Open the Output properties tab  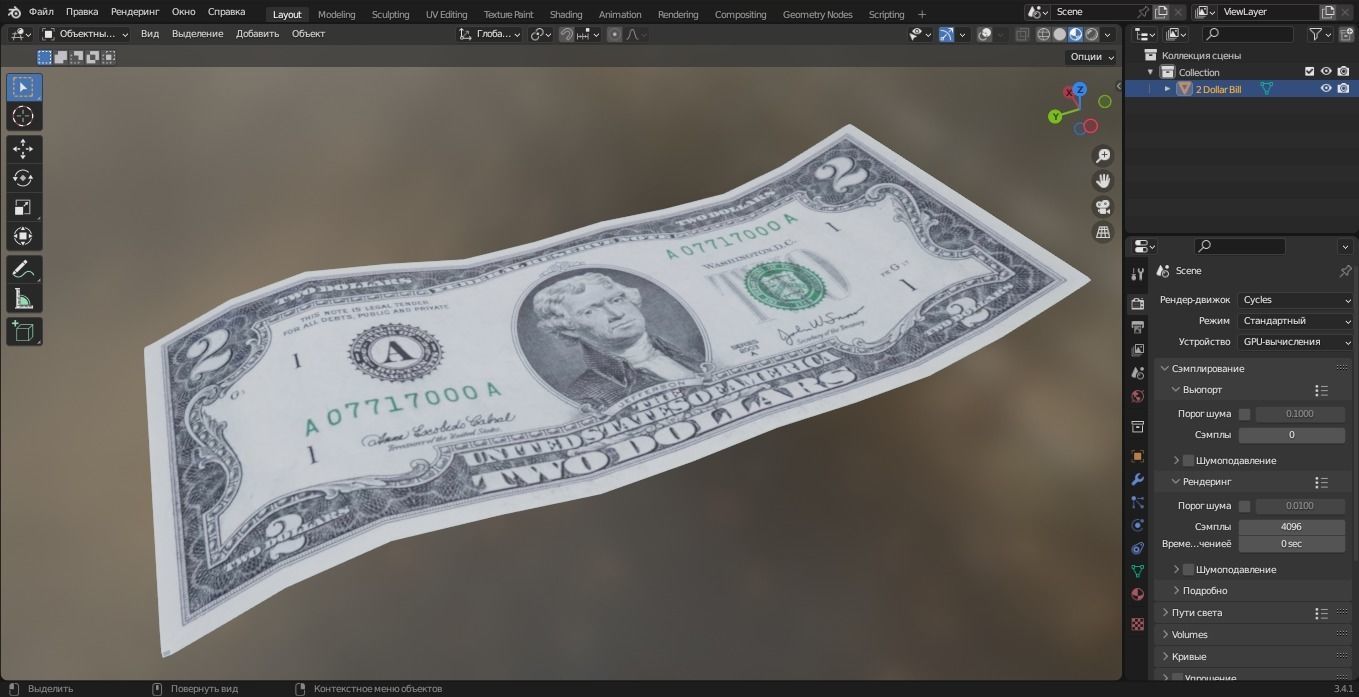1137,327
